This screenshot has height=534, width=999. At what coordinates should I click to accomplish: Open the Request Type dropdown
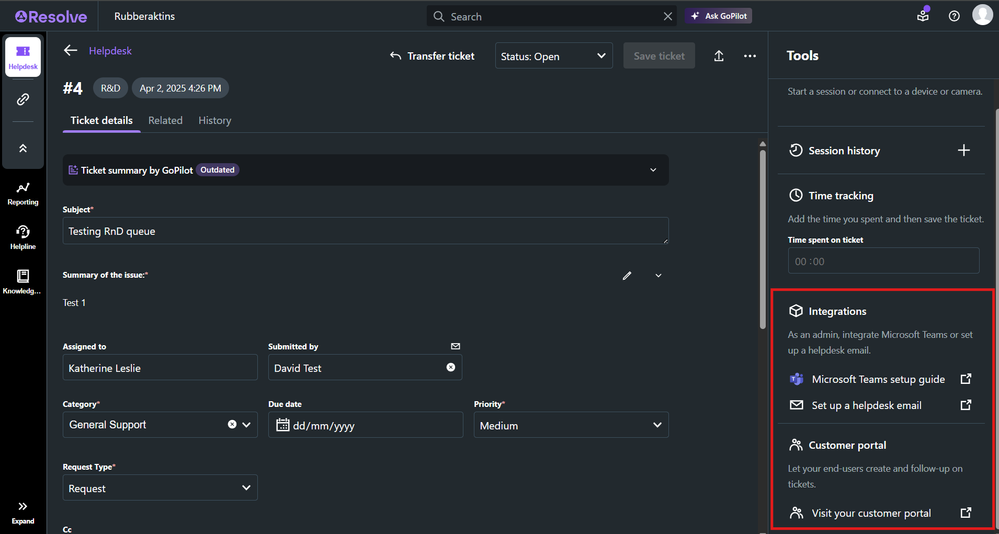[x=160, y=488]
